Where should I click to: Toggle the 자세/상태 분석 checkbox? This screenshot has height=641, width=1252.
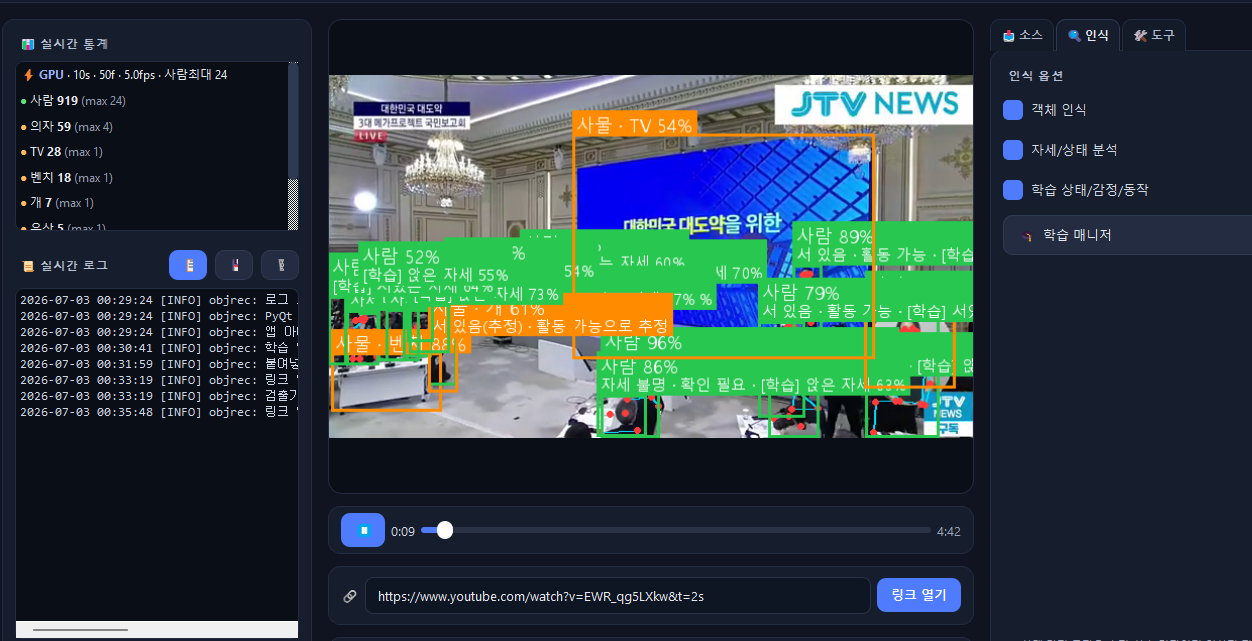[x=1013, y=150]
